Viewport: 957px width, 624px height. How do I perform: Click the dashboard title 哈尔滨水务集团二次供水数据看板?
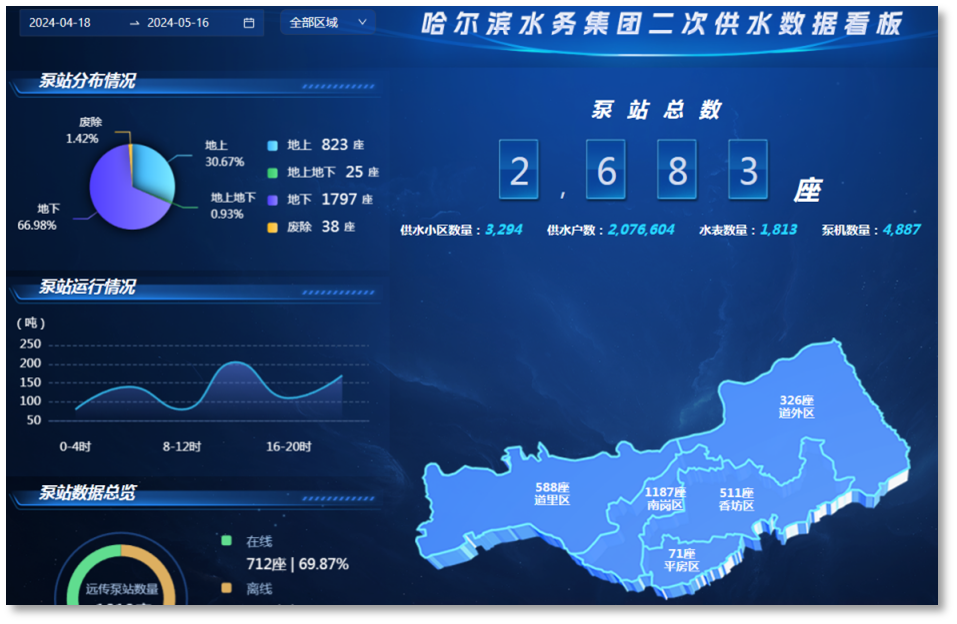tap(662, 24)
